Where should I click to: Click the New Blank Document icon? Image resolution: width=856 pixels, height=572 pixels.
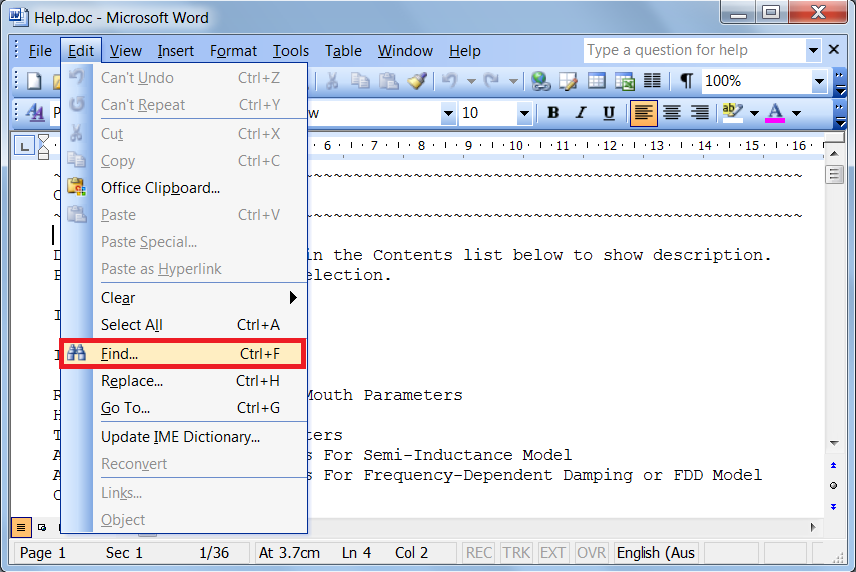(34, 81)
